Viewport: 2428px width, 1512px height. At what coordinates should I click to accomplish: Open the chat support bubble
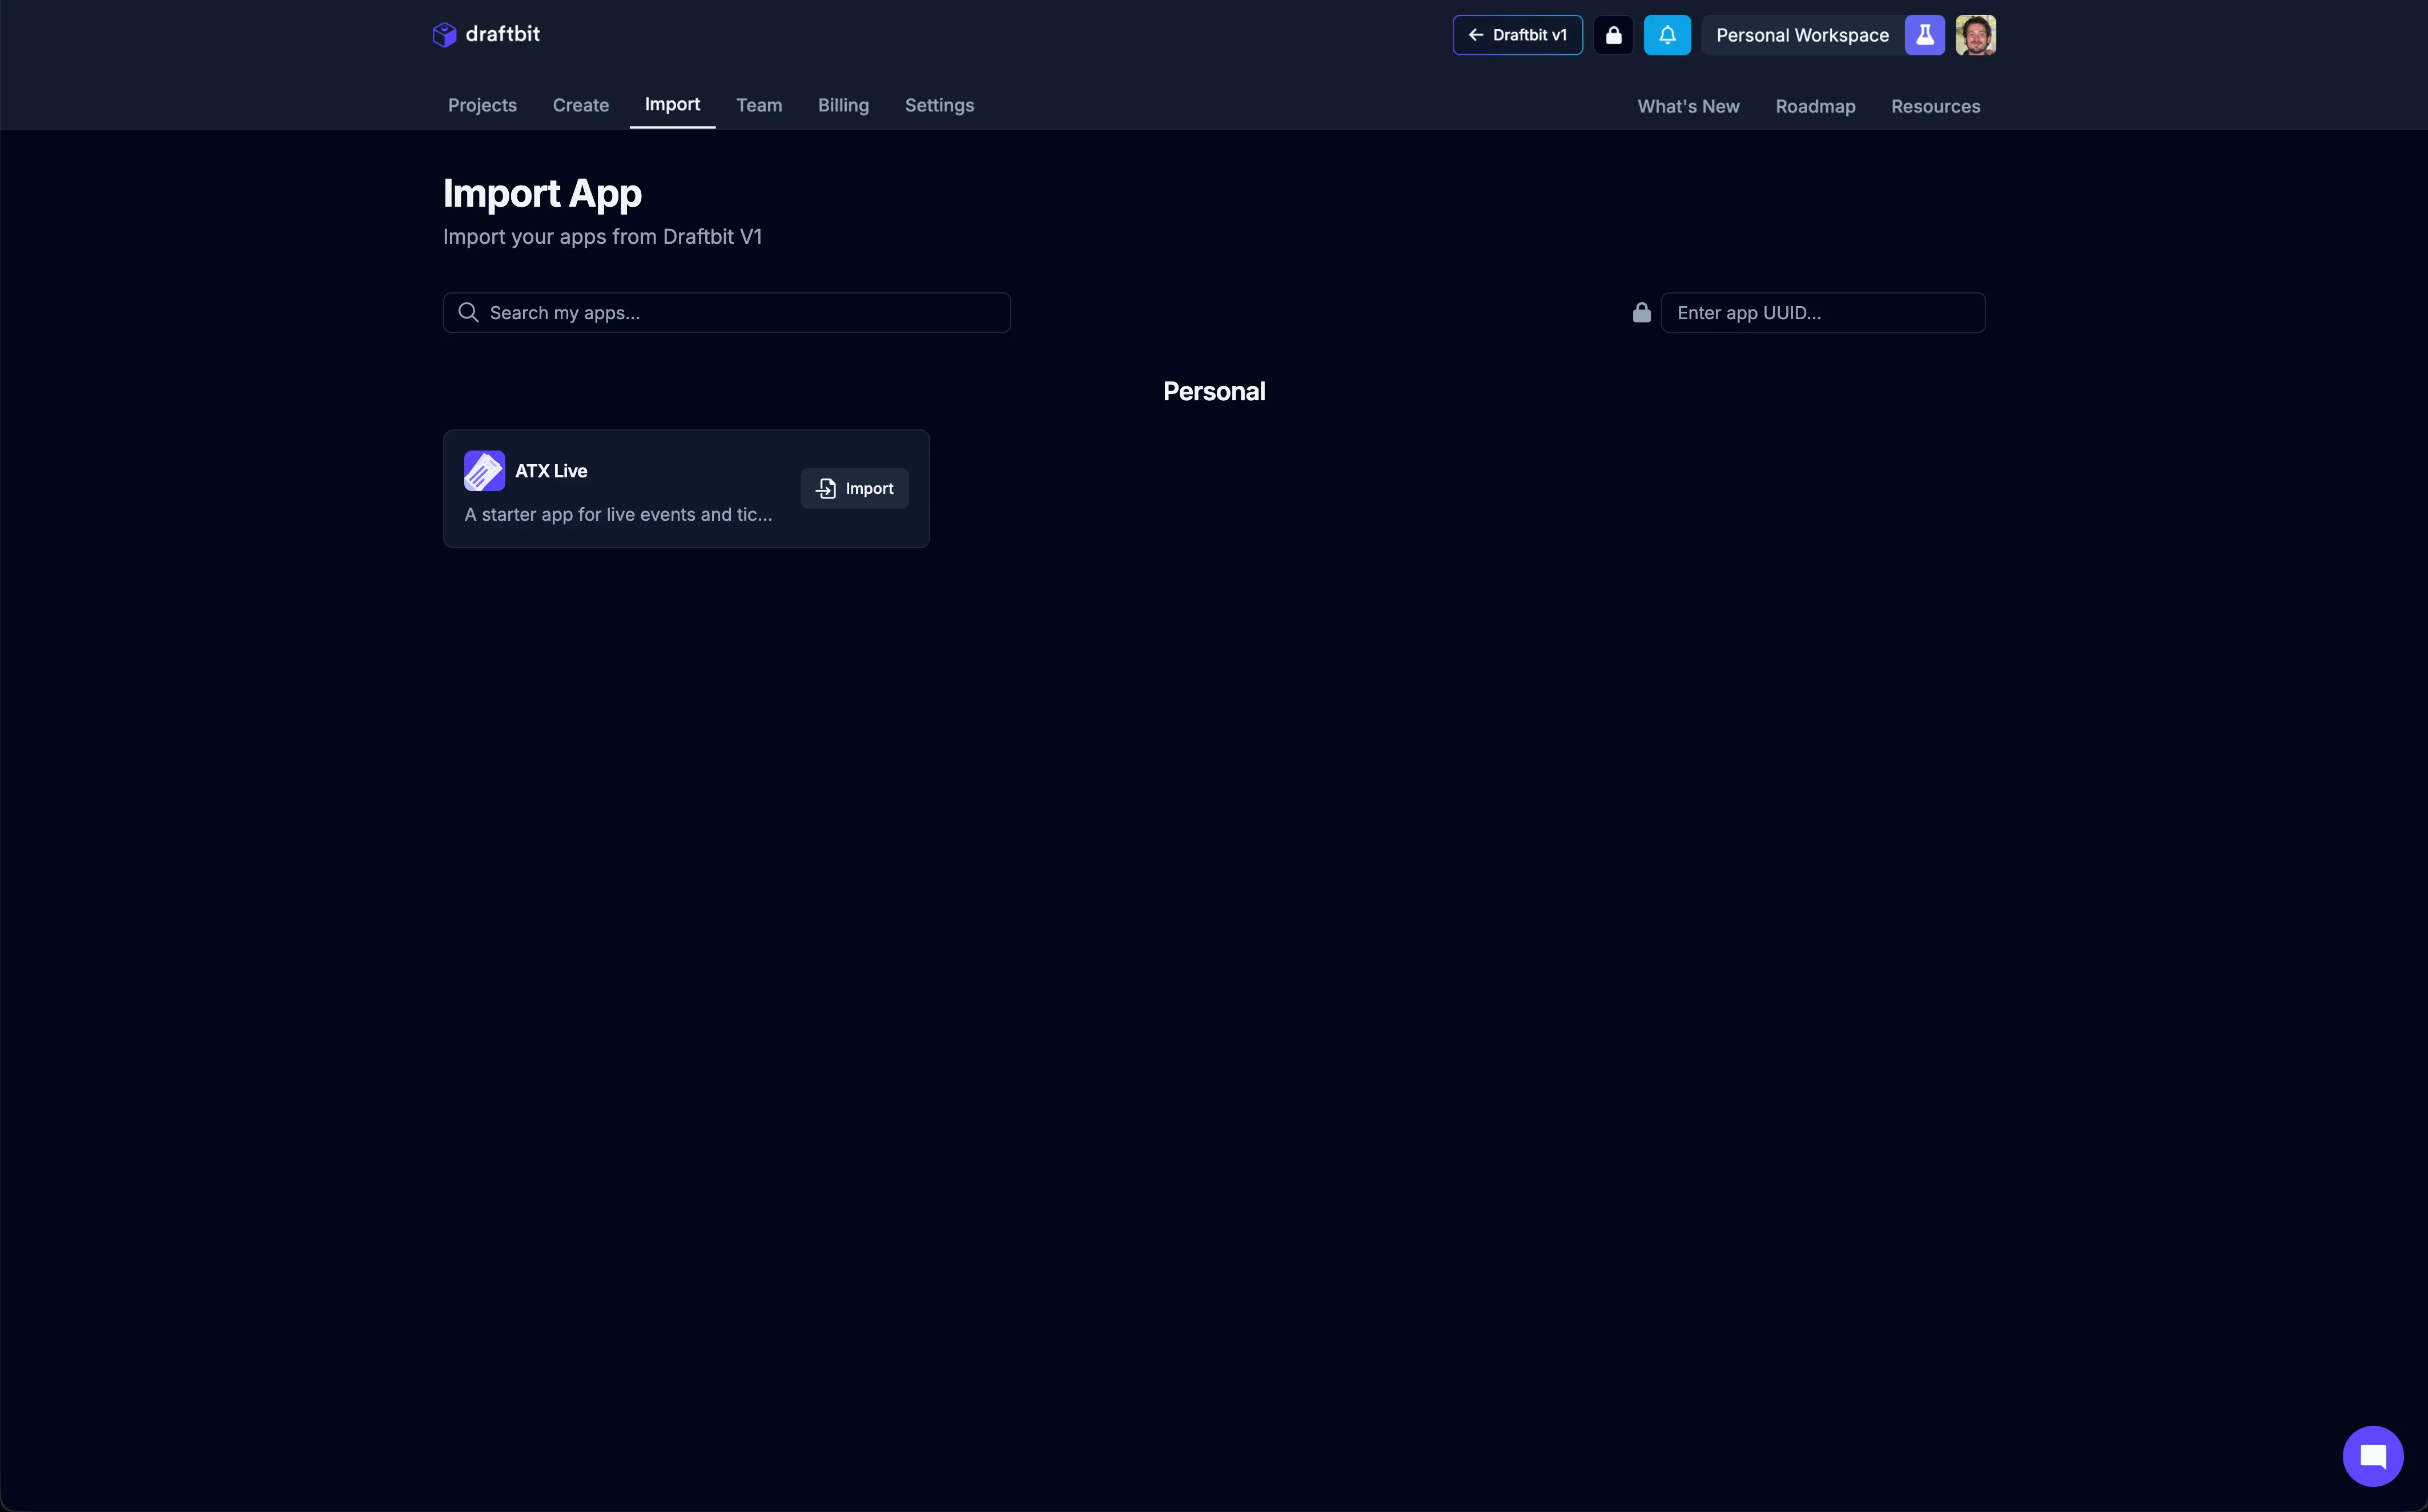pos(2372,1456)
